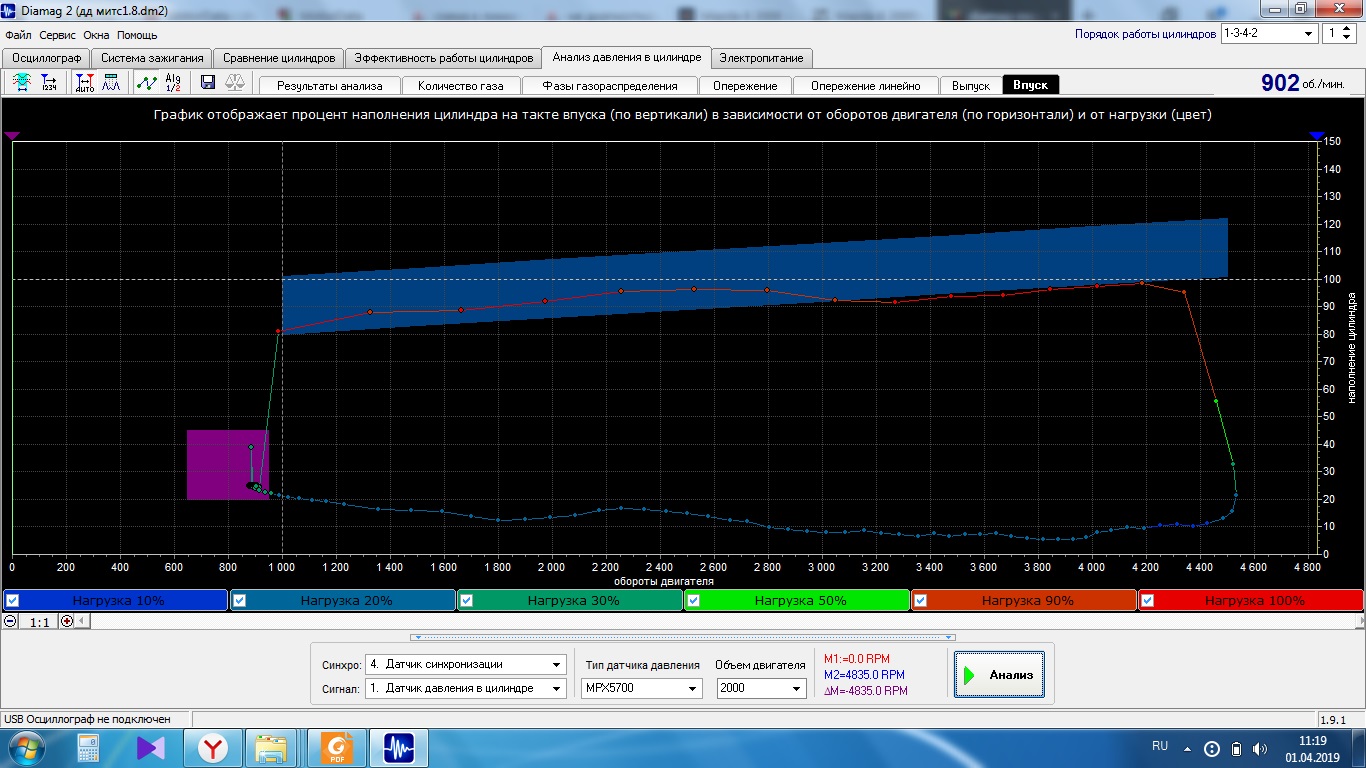Open Сервис menu
This screenshot has height=768, width=1366.
point(59,34)
